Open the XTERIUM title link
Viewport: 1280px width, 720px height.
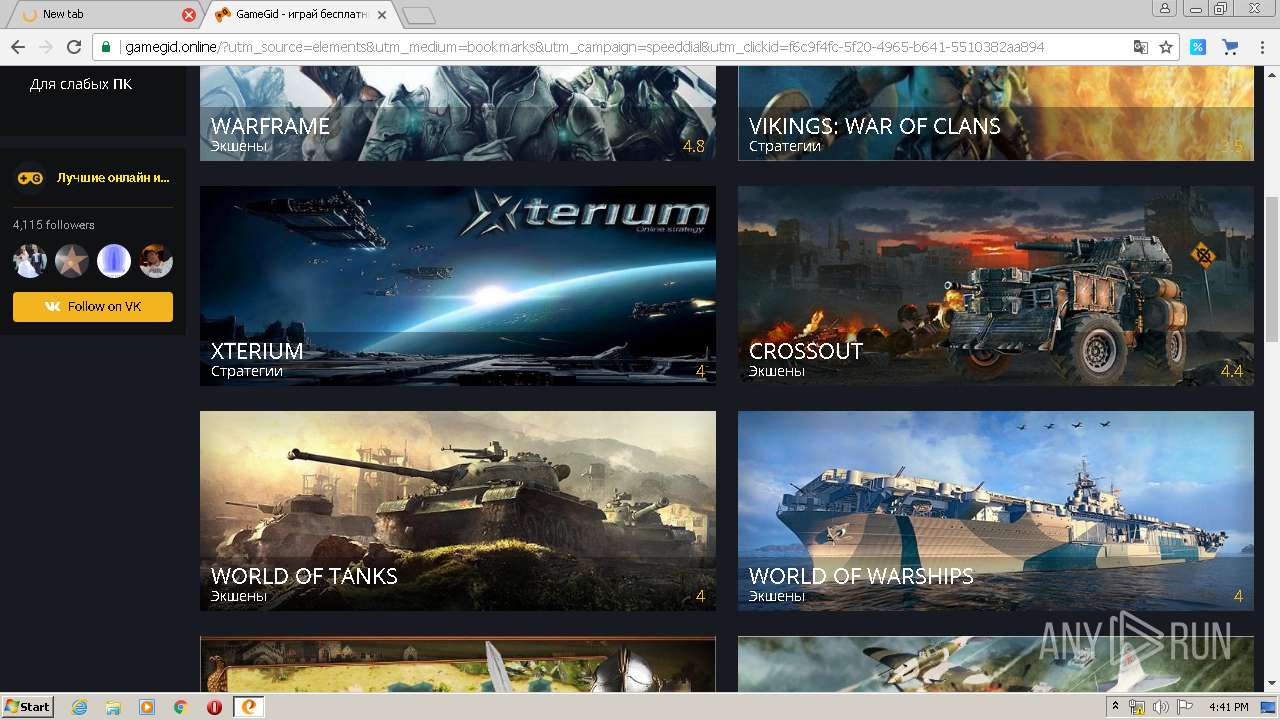point(257,351)
